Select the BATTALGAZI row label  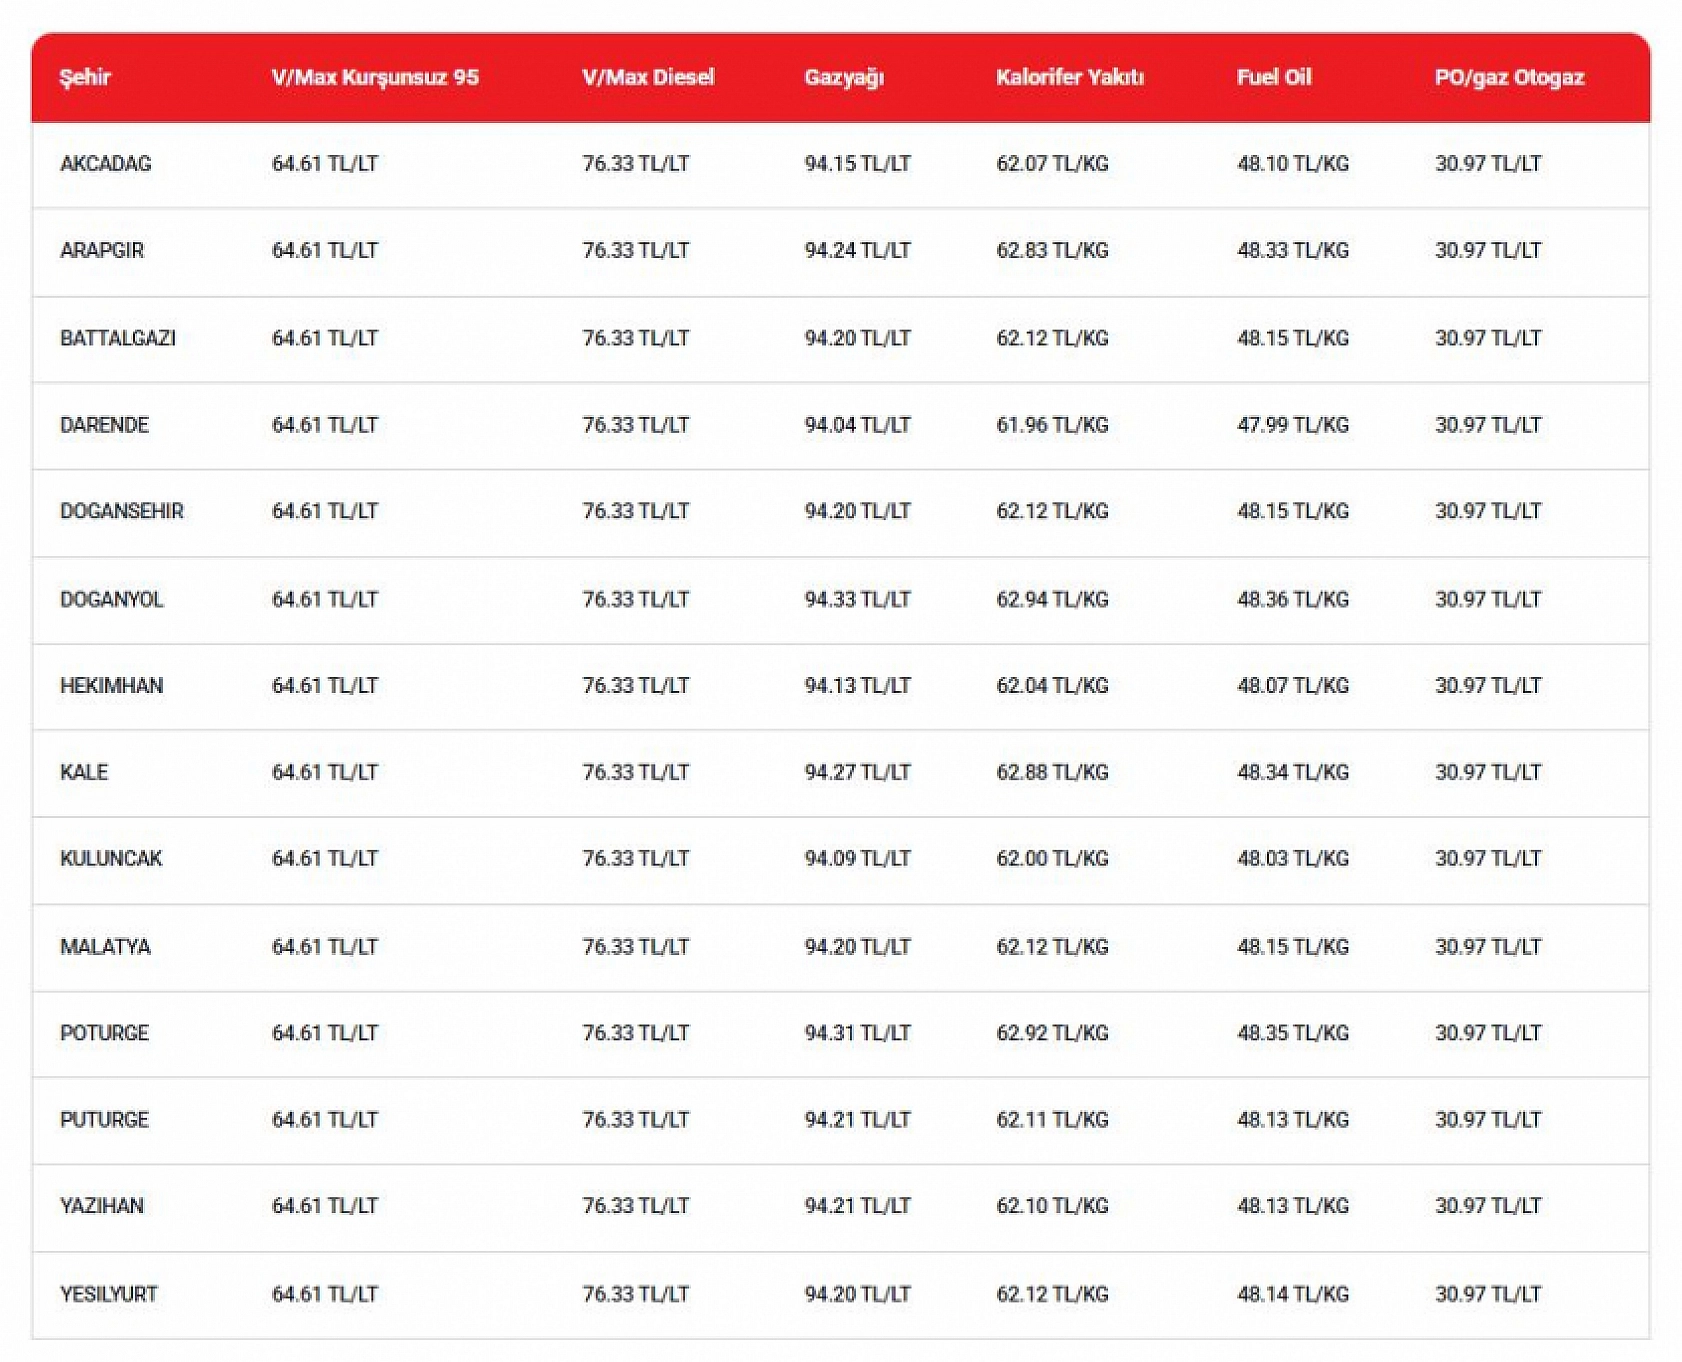tap(118, 338)
